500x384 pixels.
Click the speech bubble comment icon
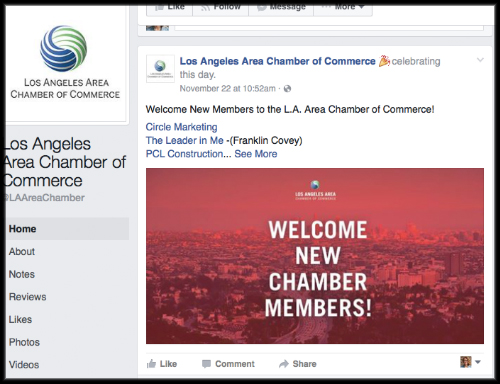[x=206, y=364]
